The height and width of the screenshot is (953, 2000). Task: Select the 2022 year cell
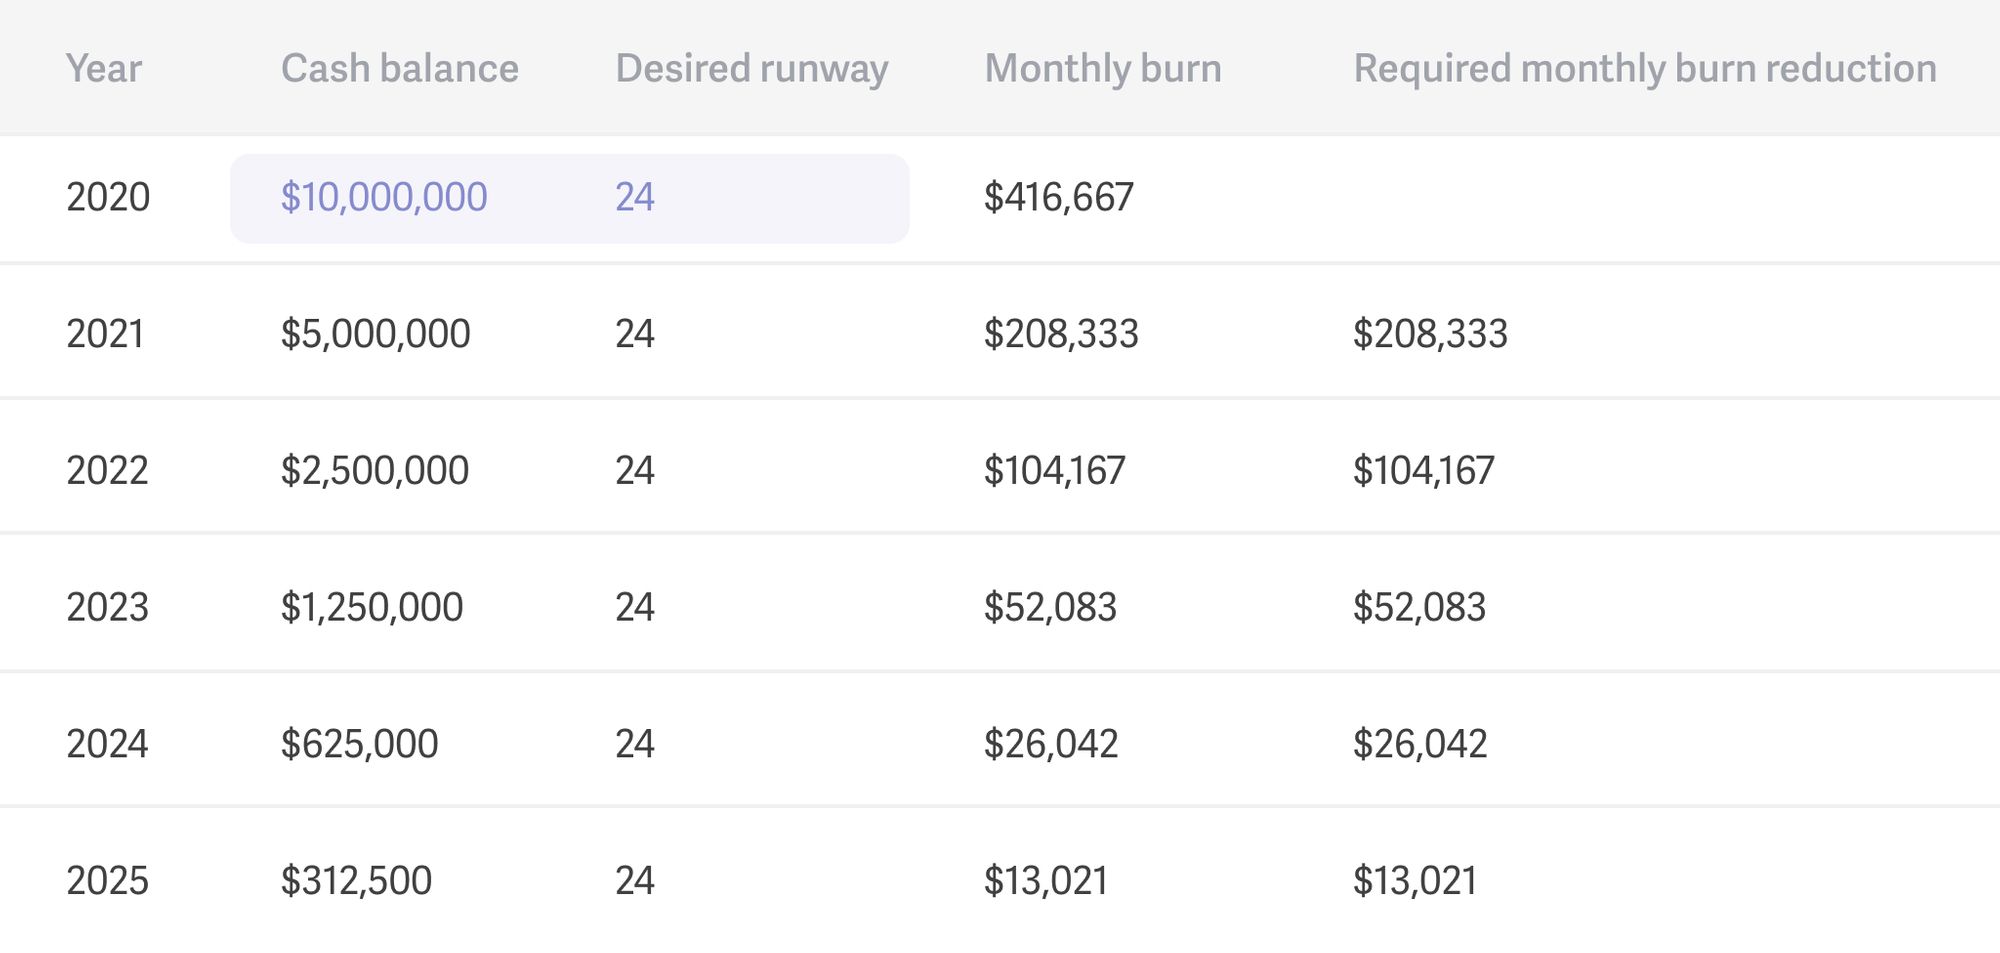point(107,470)
